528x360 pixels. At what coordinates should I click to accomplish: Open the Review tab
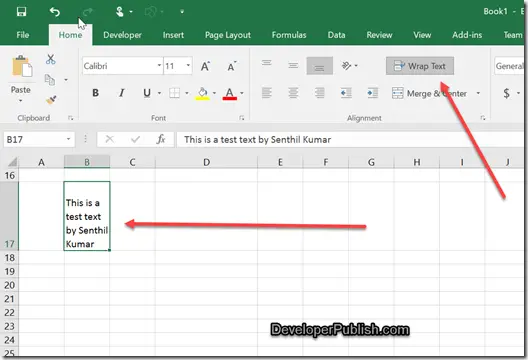379,35
